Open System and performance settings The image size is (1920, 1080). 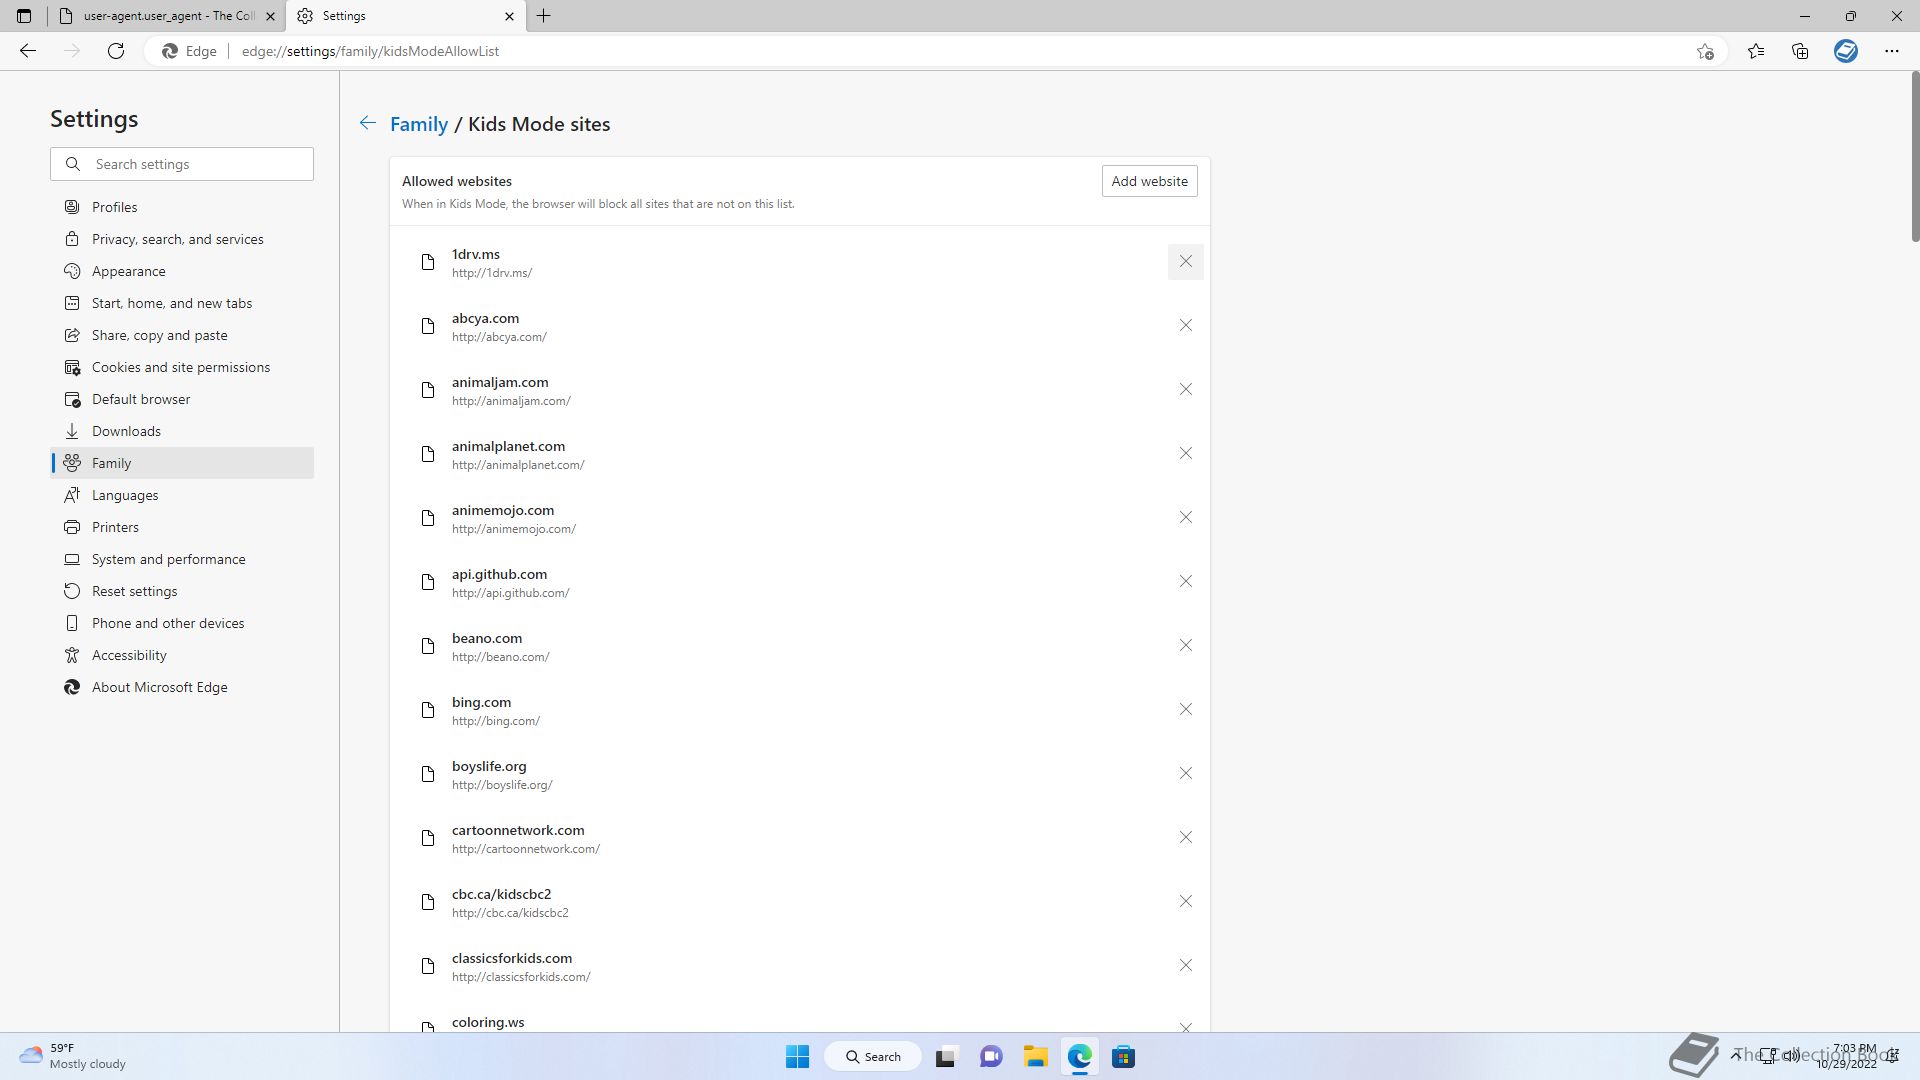tap(182, 559)
